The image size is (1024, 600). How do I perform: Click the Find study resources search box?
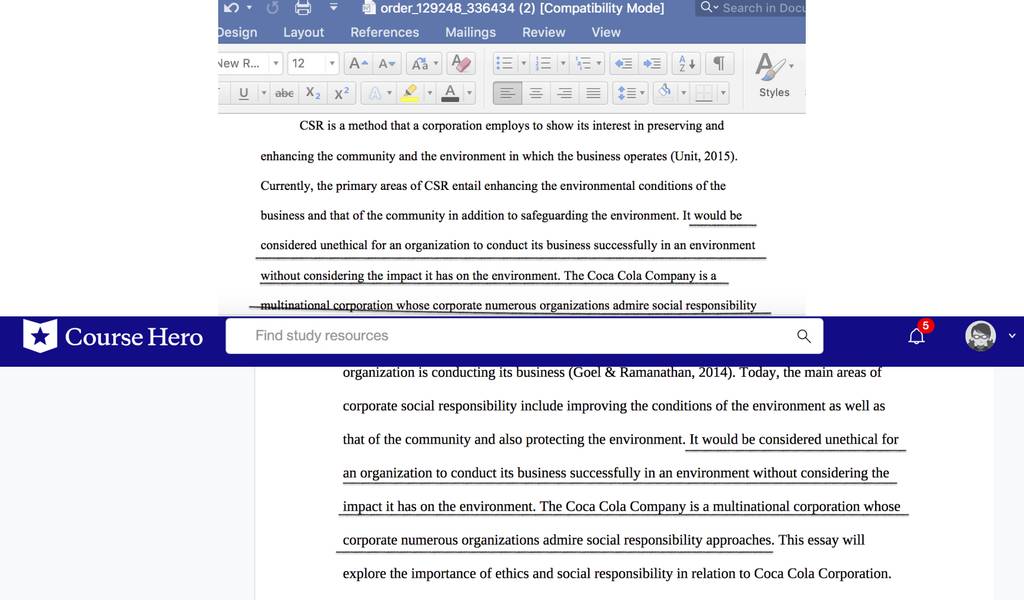point(524,336)
